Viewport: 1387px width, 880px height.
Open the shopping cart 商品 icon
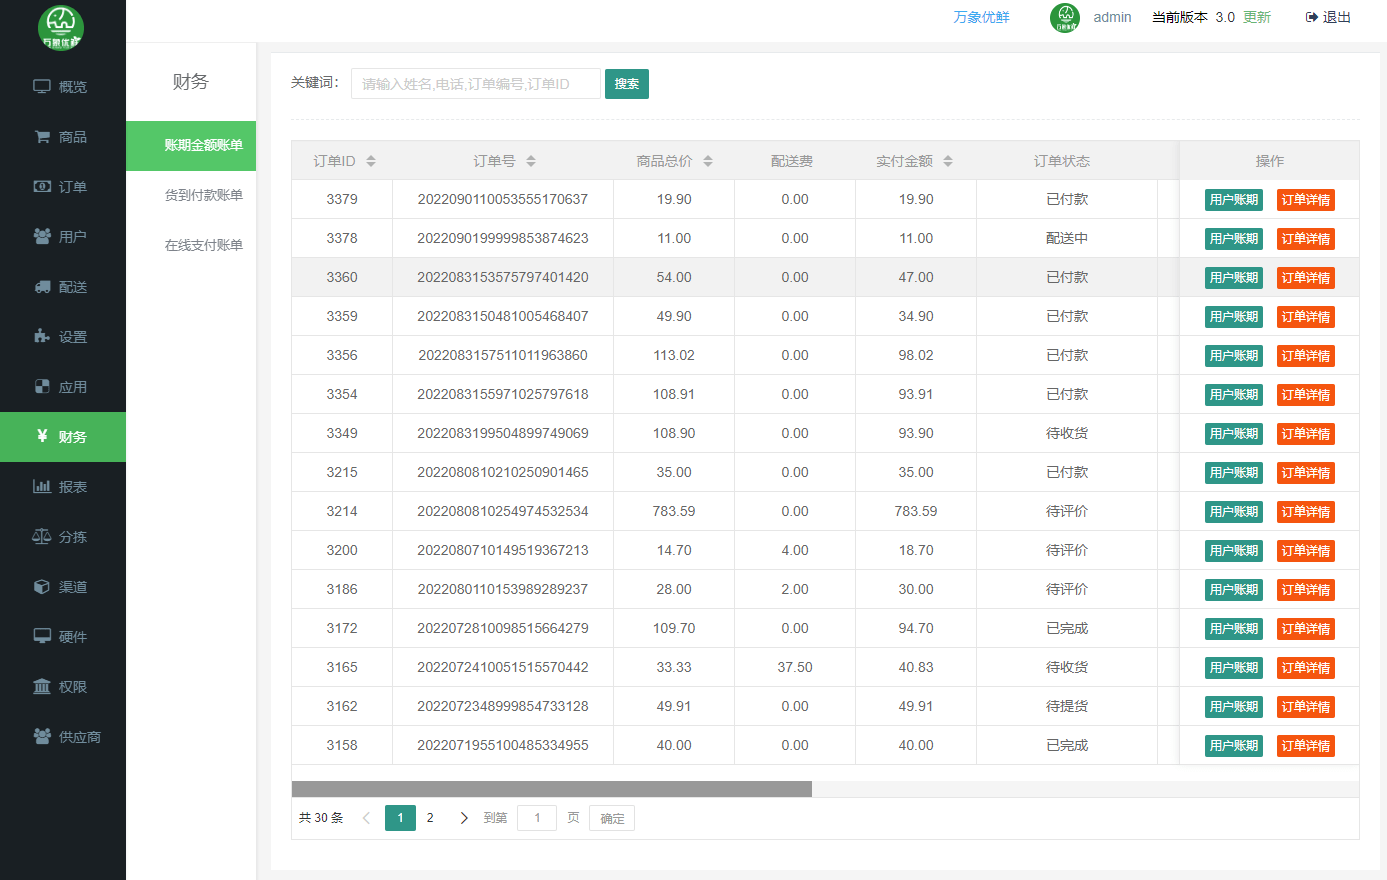42,137
